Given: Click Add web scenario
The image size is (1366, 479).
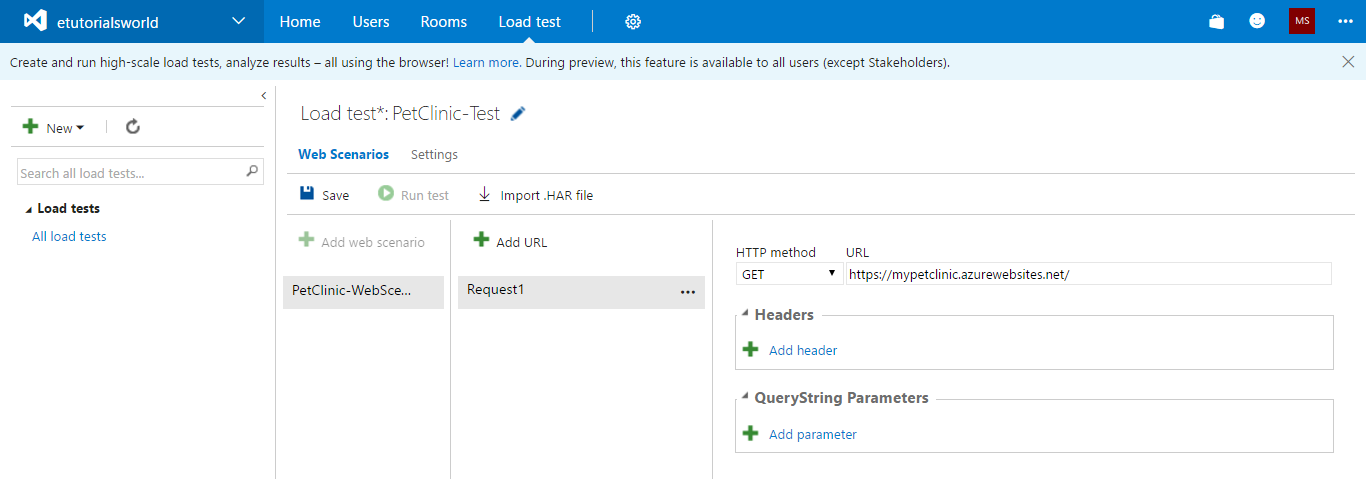Looking at the screenshot, I should pyautogui.click(x=362, y=241).
